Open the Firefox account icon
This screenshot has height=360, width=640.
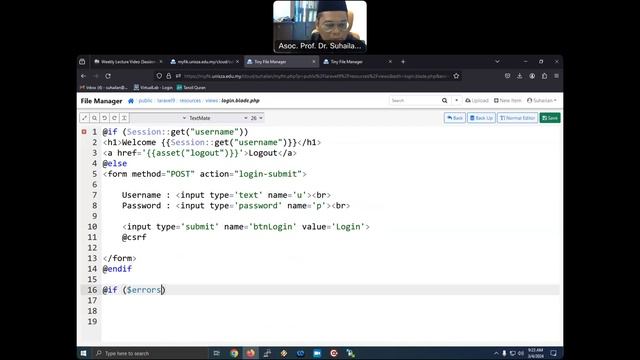point(532,76)
